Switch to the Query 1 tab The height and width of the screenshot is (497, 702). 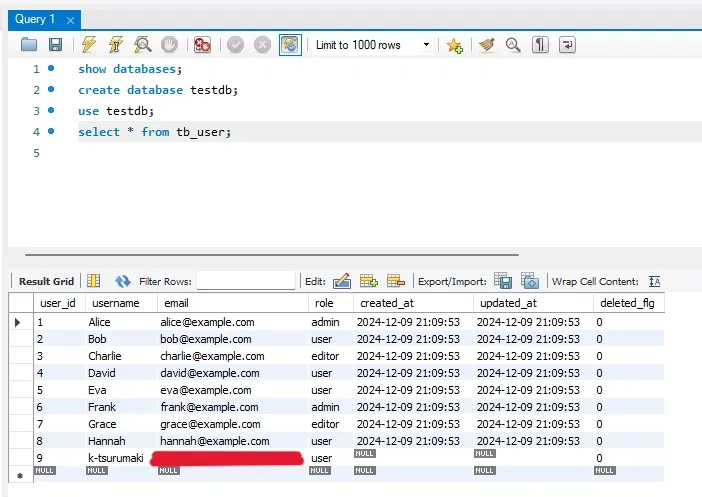35,19
